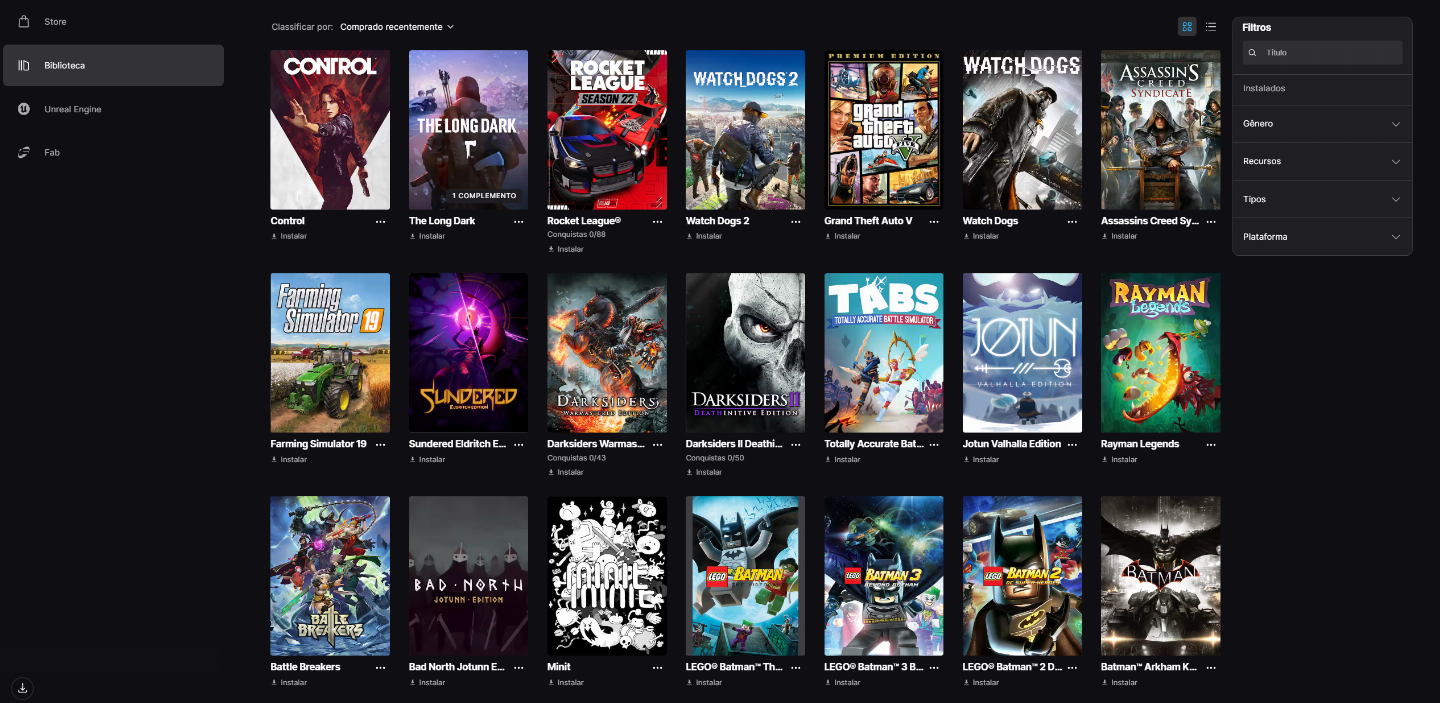Install Rayman Legends
Image resolution: width=1440 pixels, height=703 pixels.
(1119, 460)
